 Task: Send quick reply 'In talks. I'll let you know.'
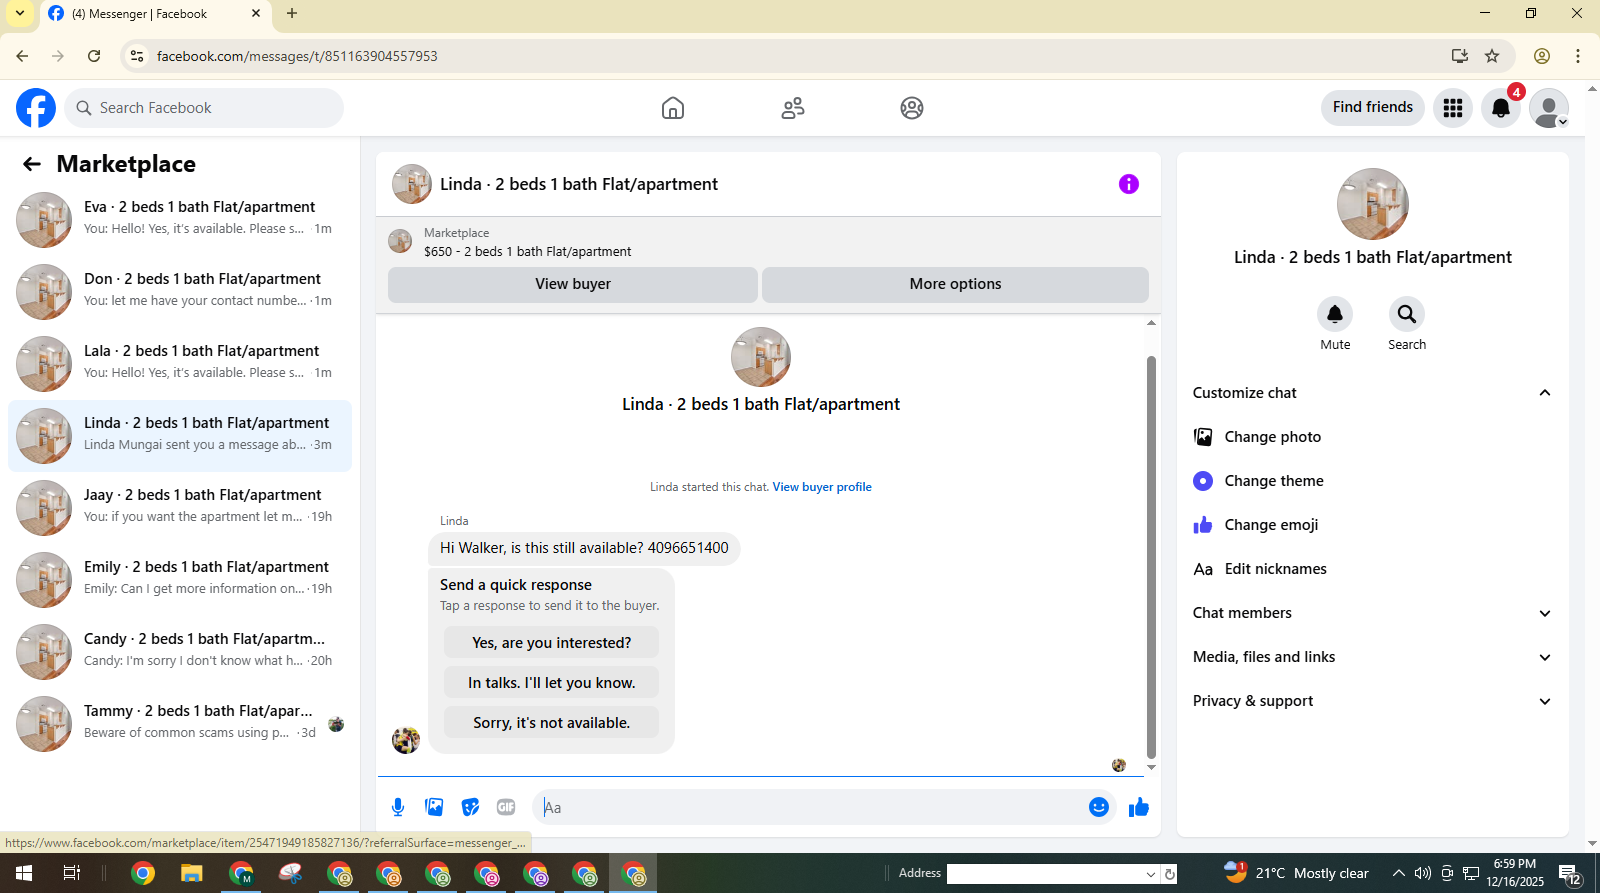click(551, 683)
